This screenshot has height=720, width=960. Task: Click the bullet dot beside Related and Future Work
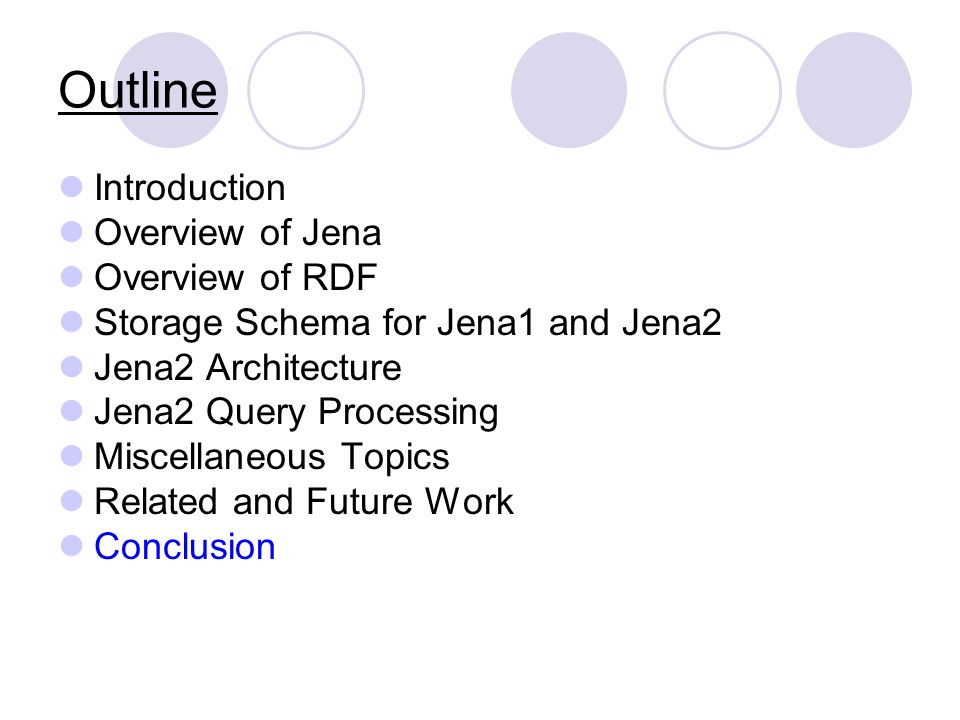(72, 501)
